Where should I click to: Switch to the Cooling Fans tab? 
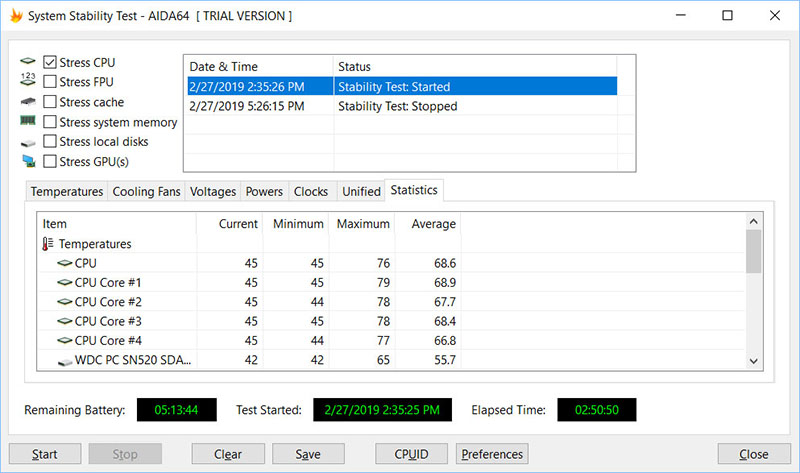pyautogui.click(x=146, y=191)
